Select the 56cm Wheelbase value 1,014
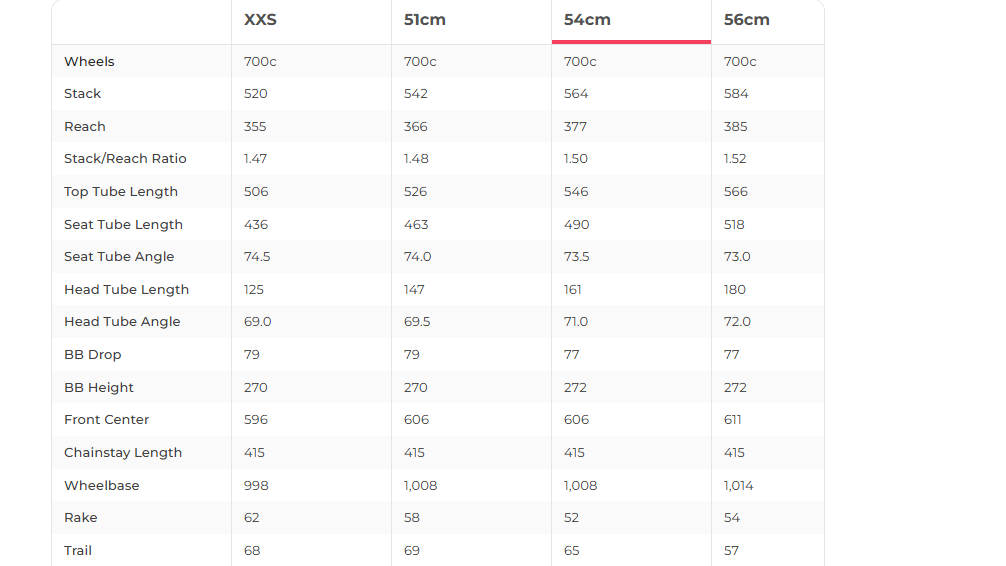 (739, 486)
